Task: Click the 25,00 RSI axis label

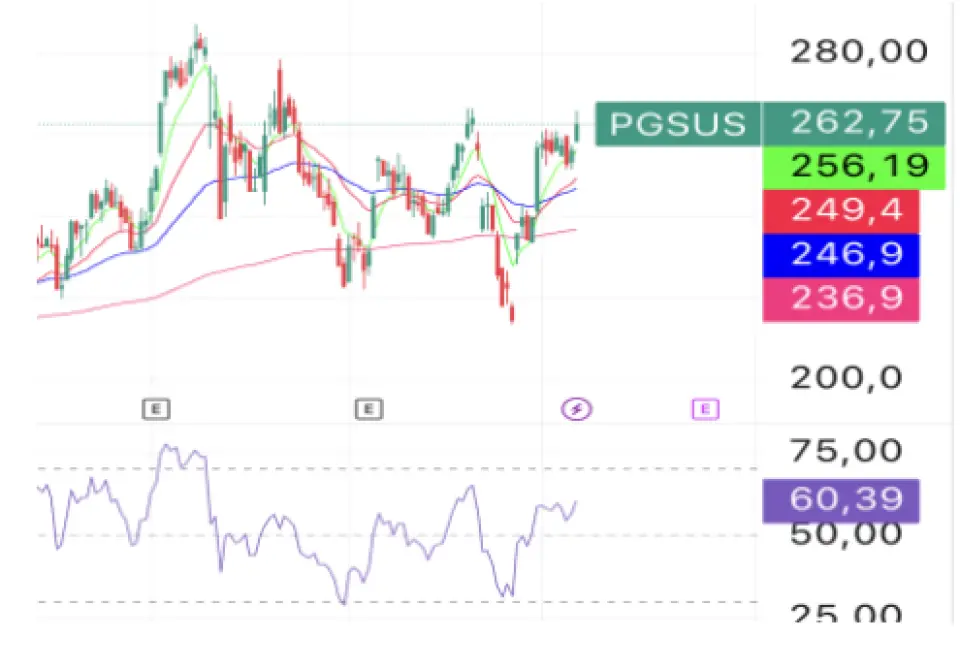Action: pyautogui.click(x=846, y=613)
